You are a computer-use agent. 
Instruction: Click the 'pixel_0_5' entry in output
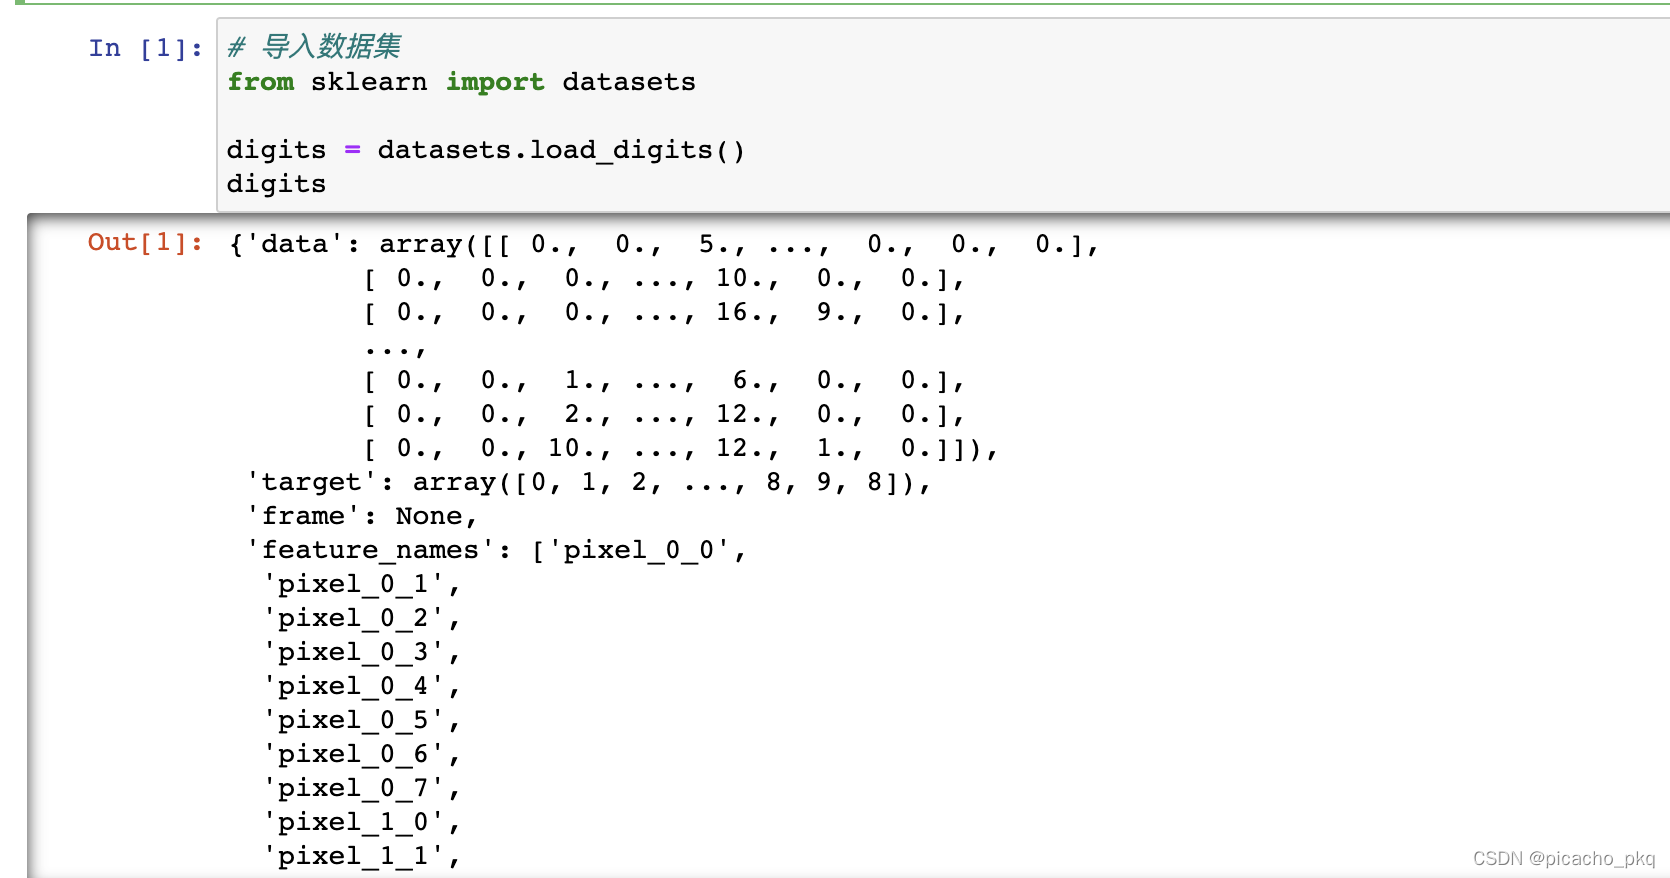tap(361, 720)
